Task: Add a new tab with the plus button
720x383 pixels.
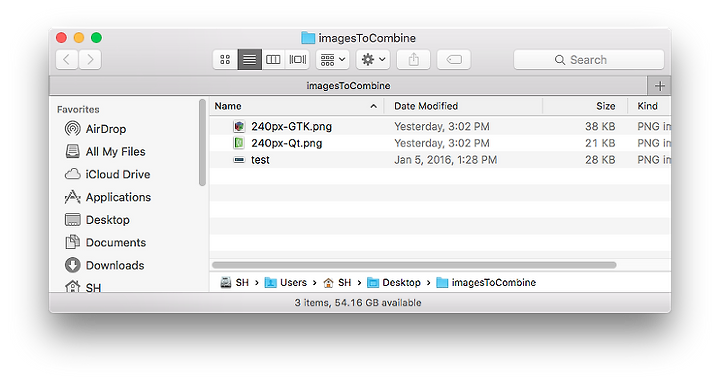Action: [x=659, y=86]
